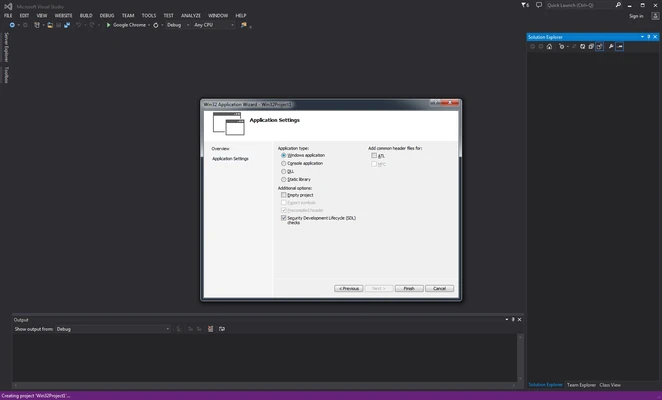Open the Overview page in the wizard sidebar
The width and height of the screenshot is (662, 400).
click(220, 149)
